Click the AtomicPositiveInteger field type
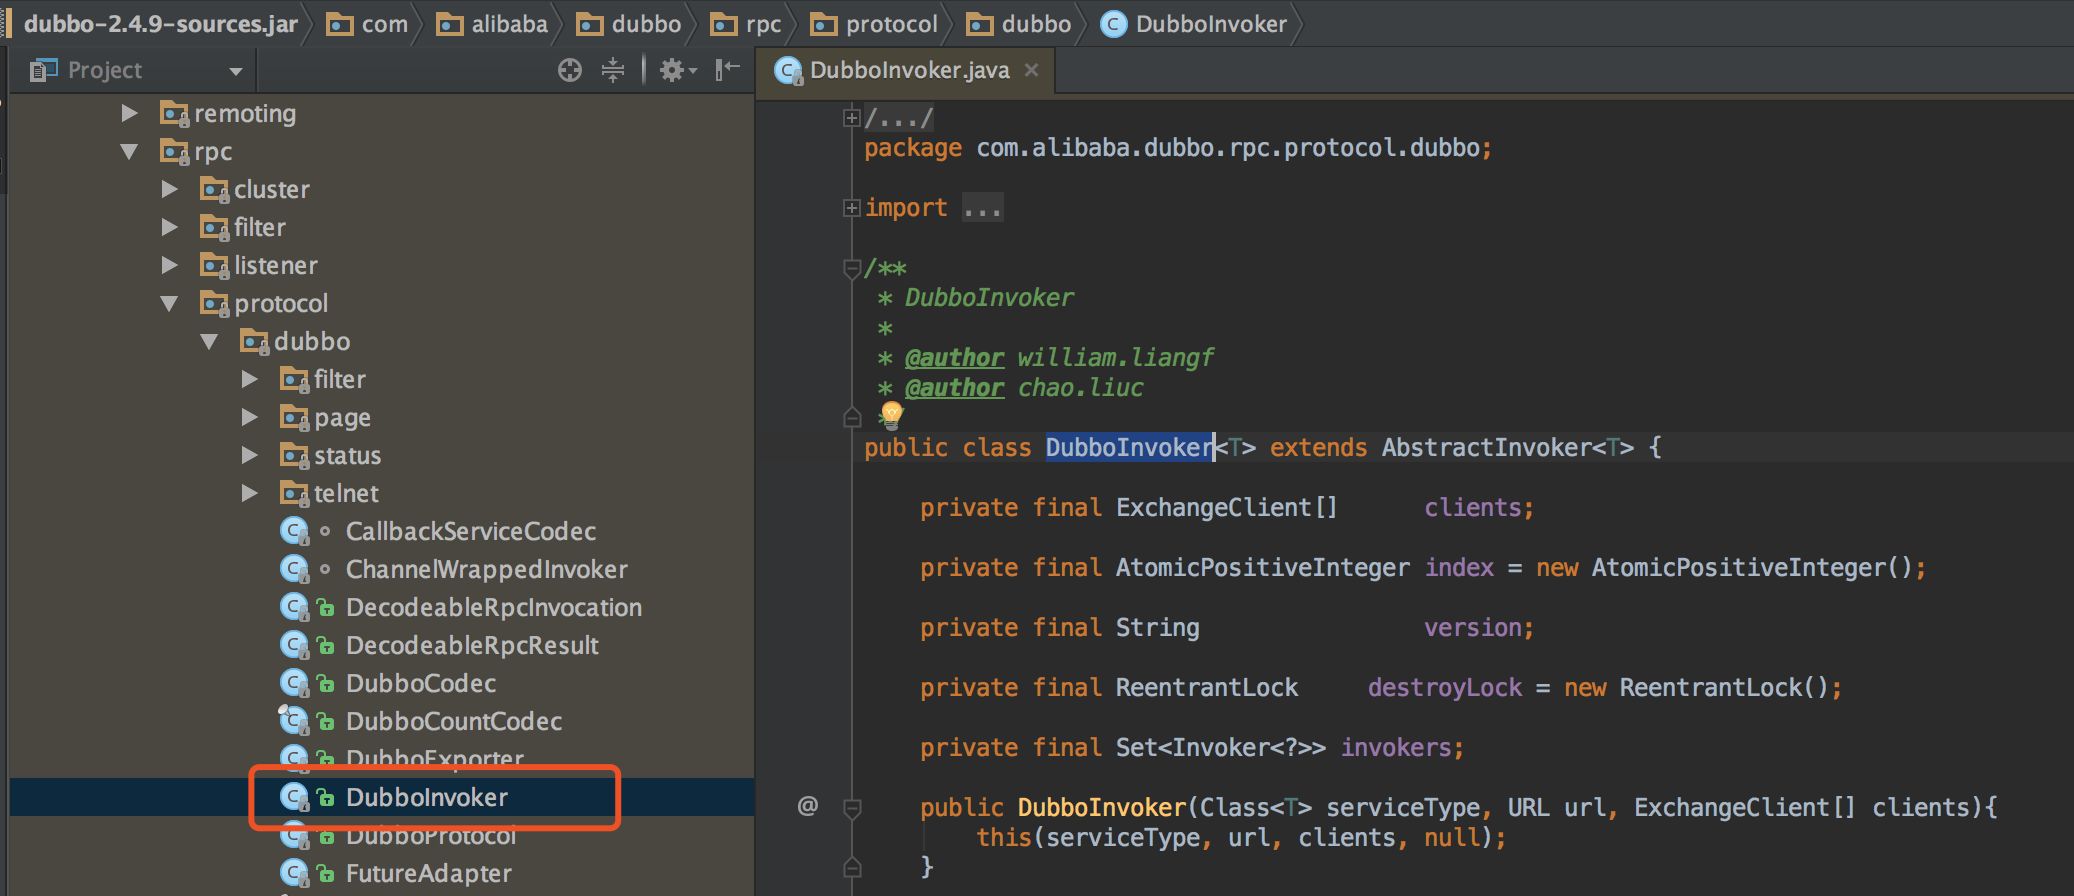Screen dimensions: 2074x896 [x=1263, y=567]
